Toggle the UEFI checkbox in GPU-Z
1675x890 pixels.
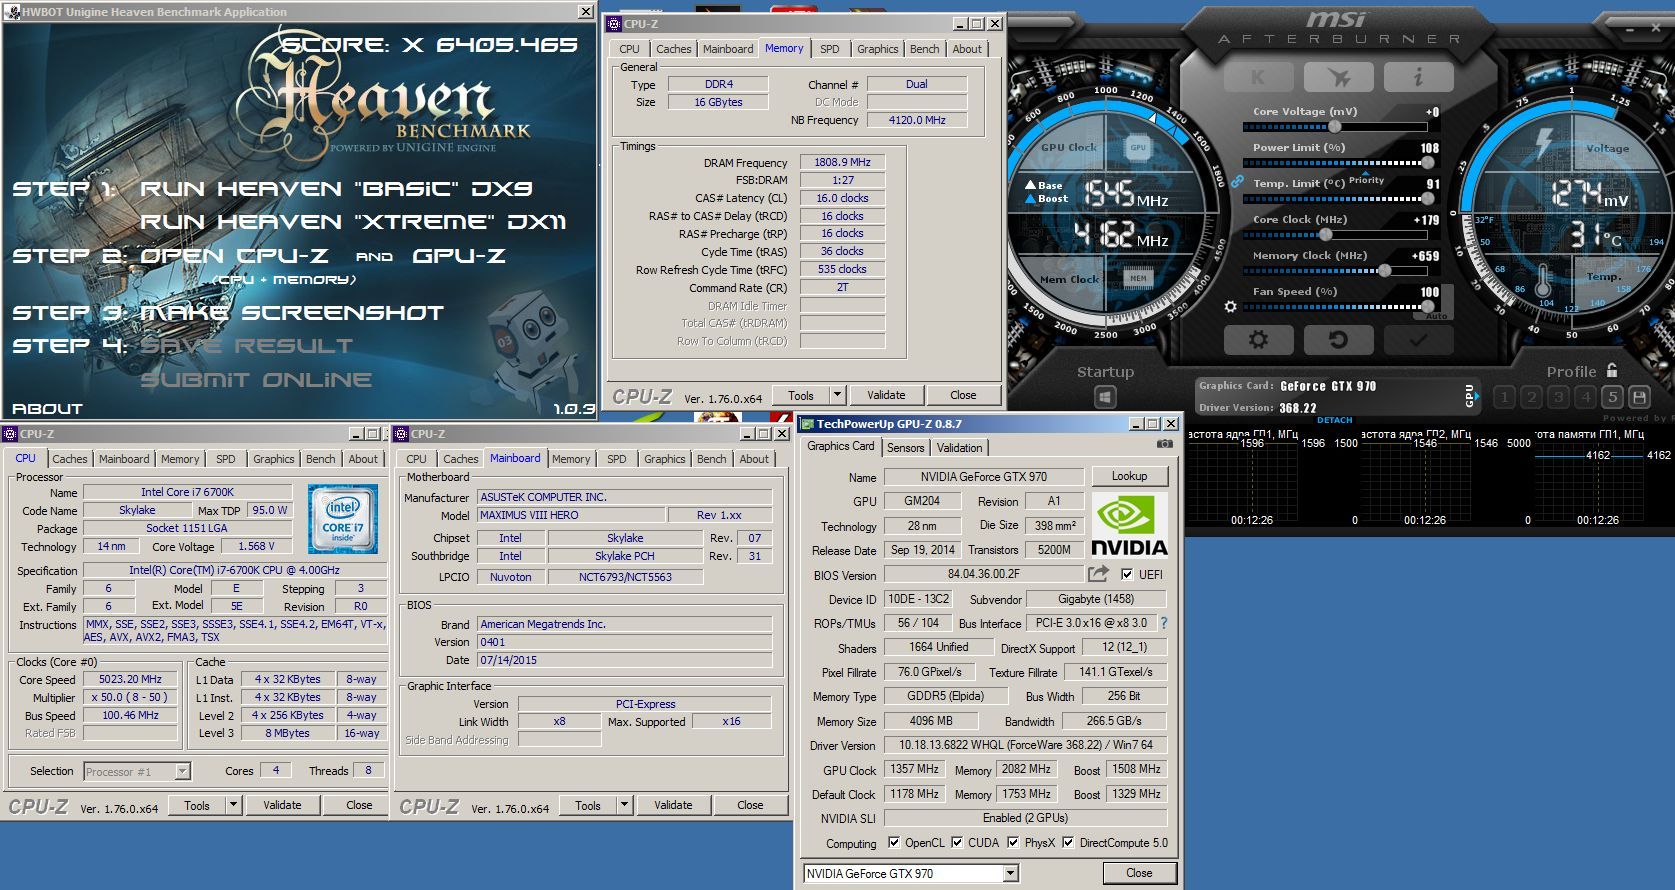click(x=1127, y=574)
